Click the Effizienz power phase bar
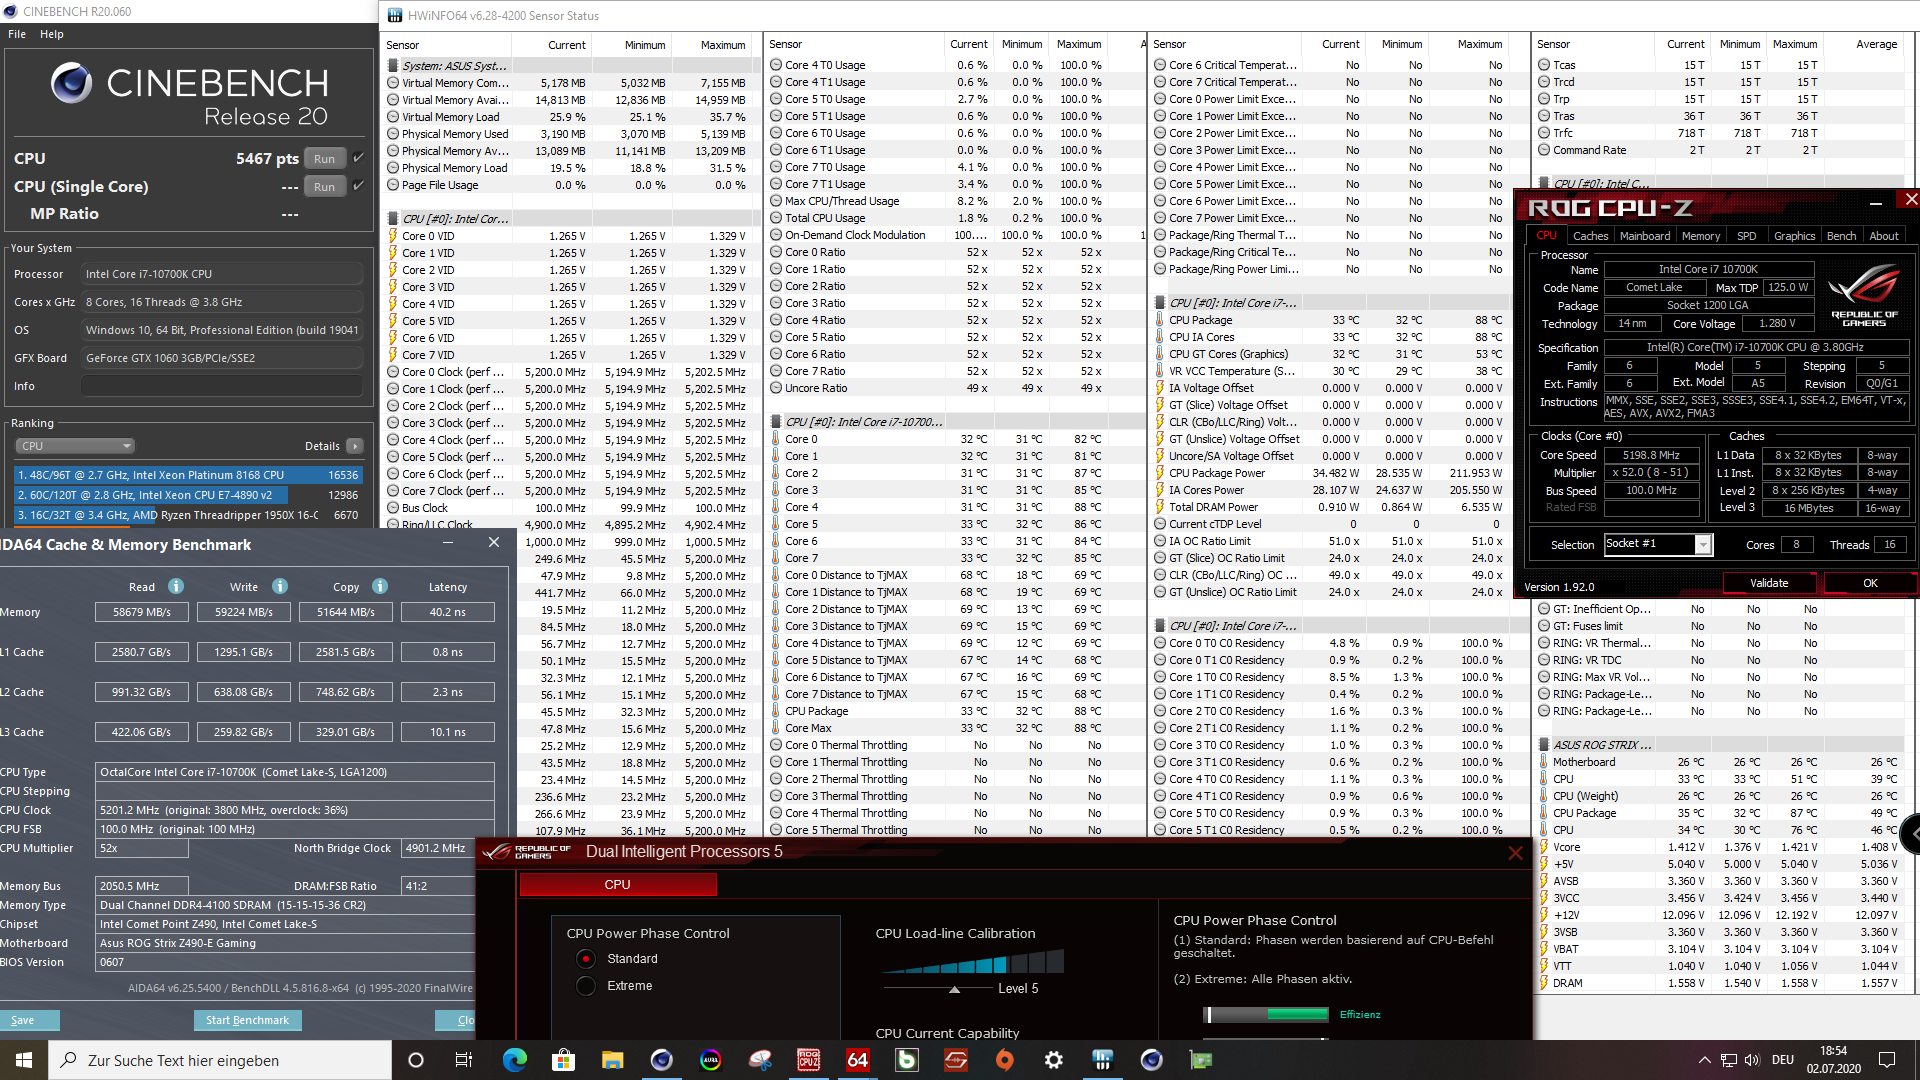The height and width of the screenshot is (1080, 1920). 1266,1014
